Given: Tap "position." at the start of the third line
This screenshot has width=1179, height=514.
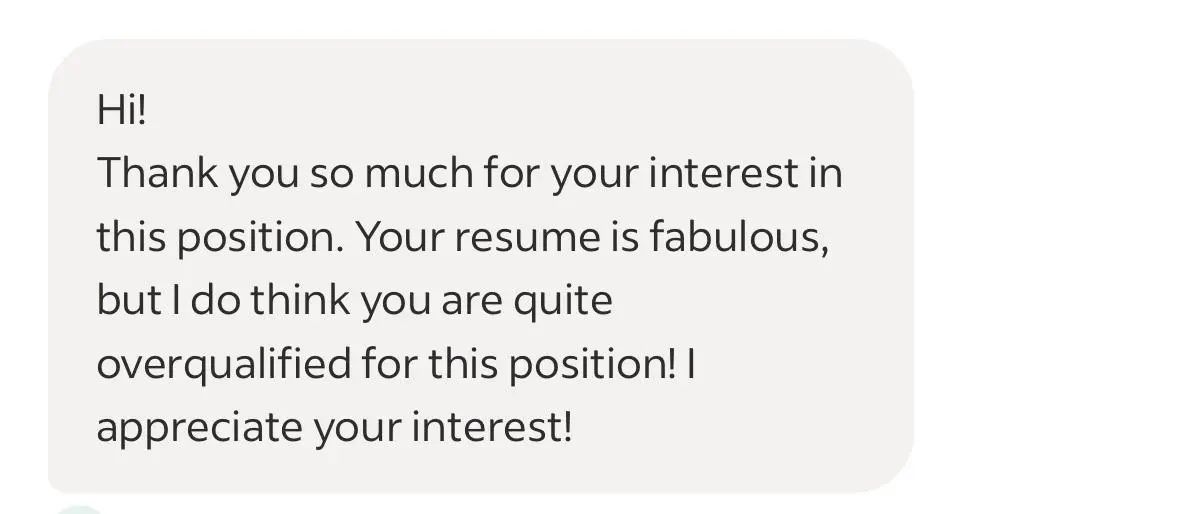Looking at the screenshot, I should point(260,238).
